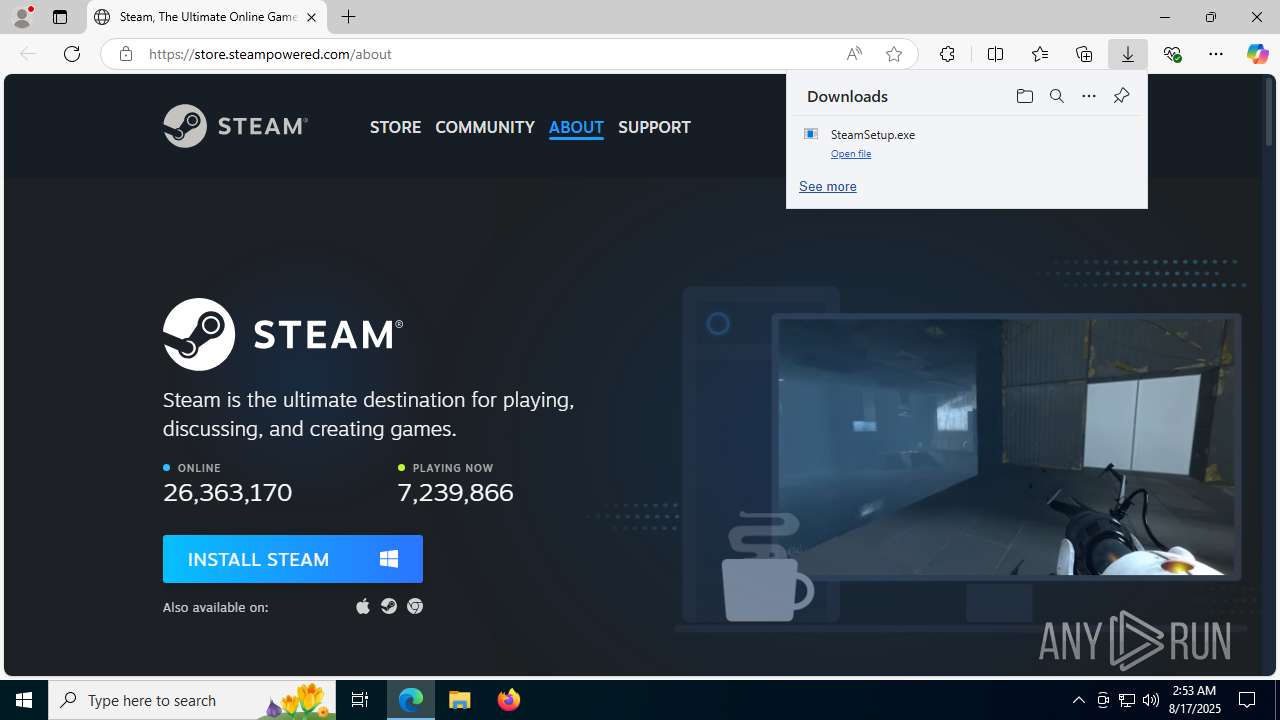Viewport: 1280px width, 720px height.
Task: Click the Portal game screenshot image
Action: click(x=1005, y=446)
